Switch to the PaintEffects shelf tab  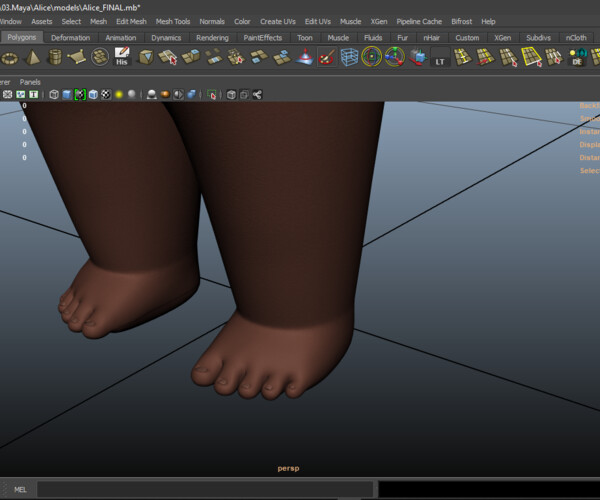(x=262, y=37)
